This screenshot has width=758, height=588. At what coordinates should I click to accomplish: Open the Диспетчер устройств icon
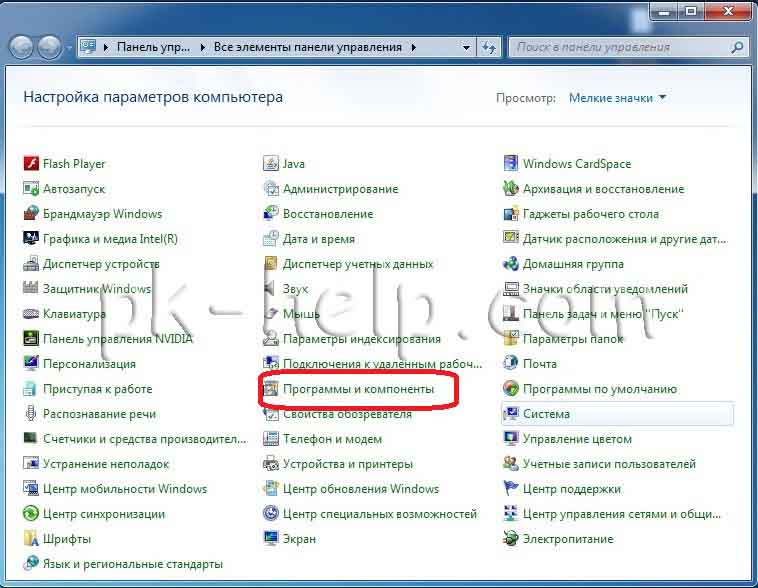pyautogui.click(x=31, y=264)
